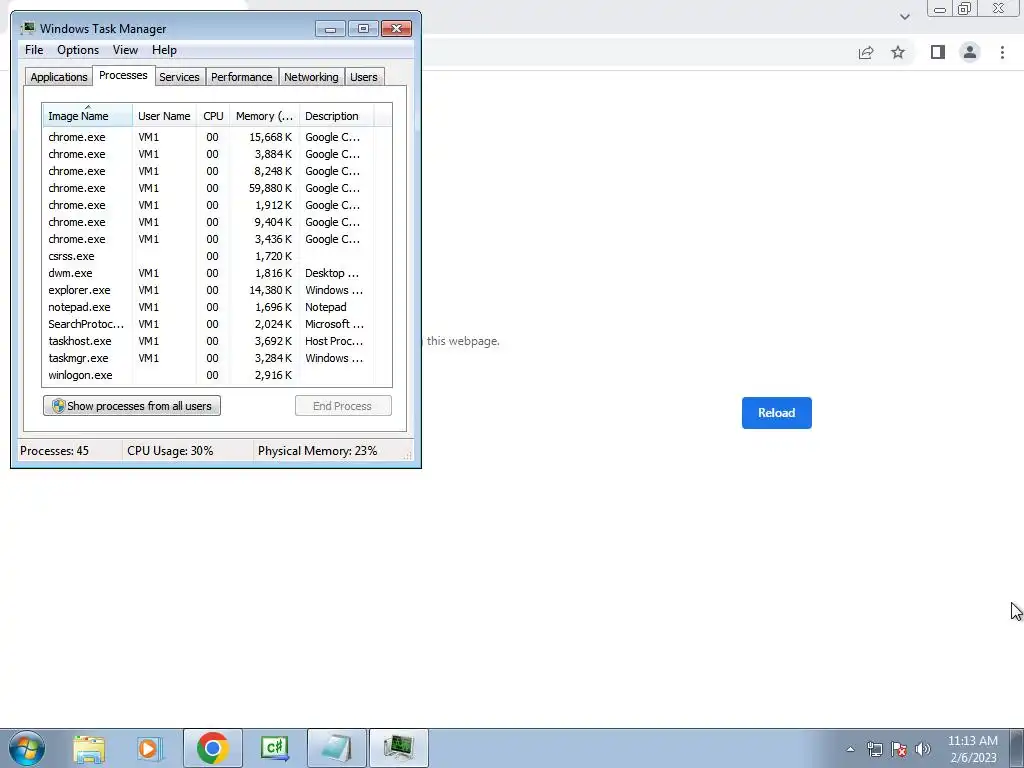Image resolution: width=1024 pixels, height=768 pixels.
Task: Select chrome.exe row using 8,248 K
Action: point(217,171)
